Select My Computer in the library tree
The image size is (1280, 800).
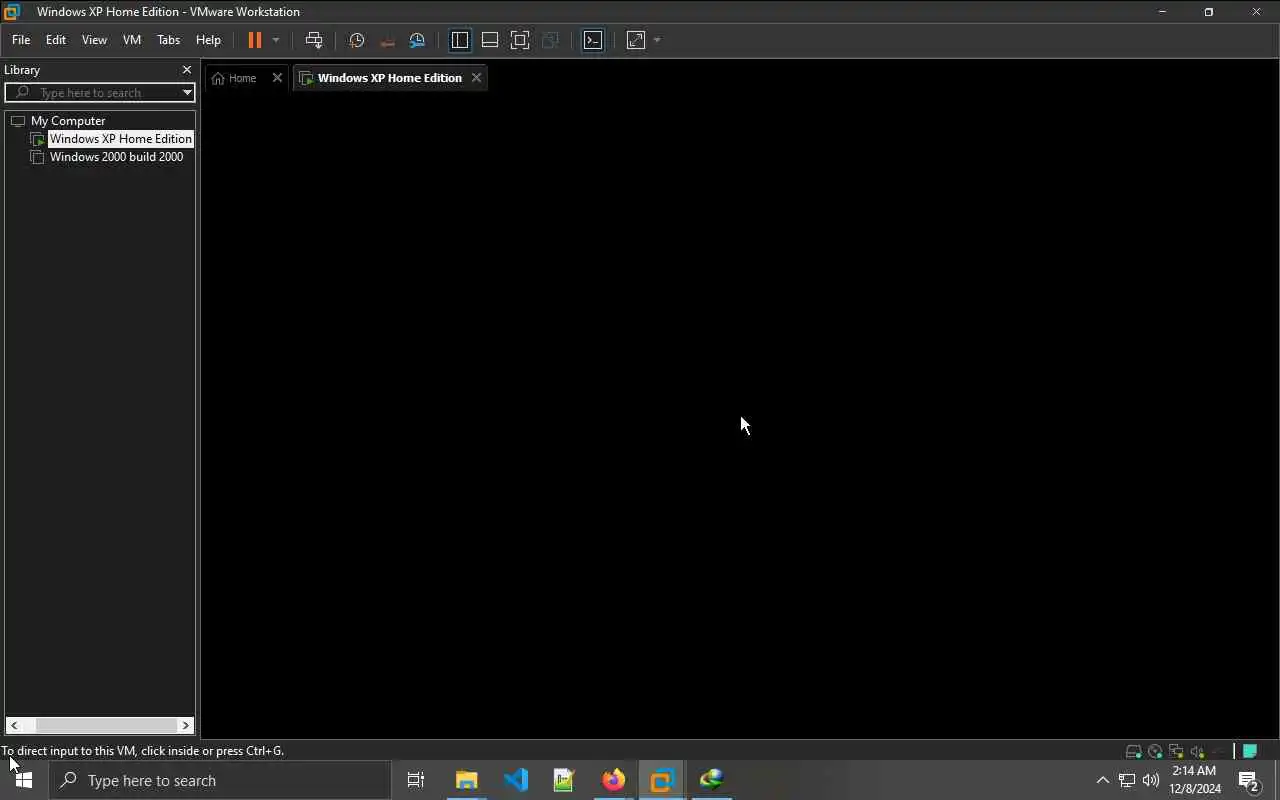pyautogui.click(x=68, y=121)
